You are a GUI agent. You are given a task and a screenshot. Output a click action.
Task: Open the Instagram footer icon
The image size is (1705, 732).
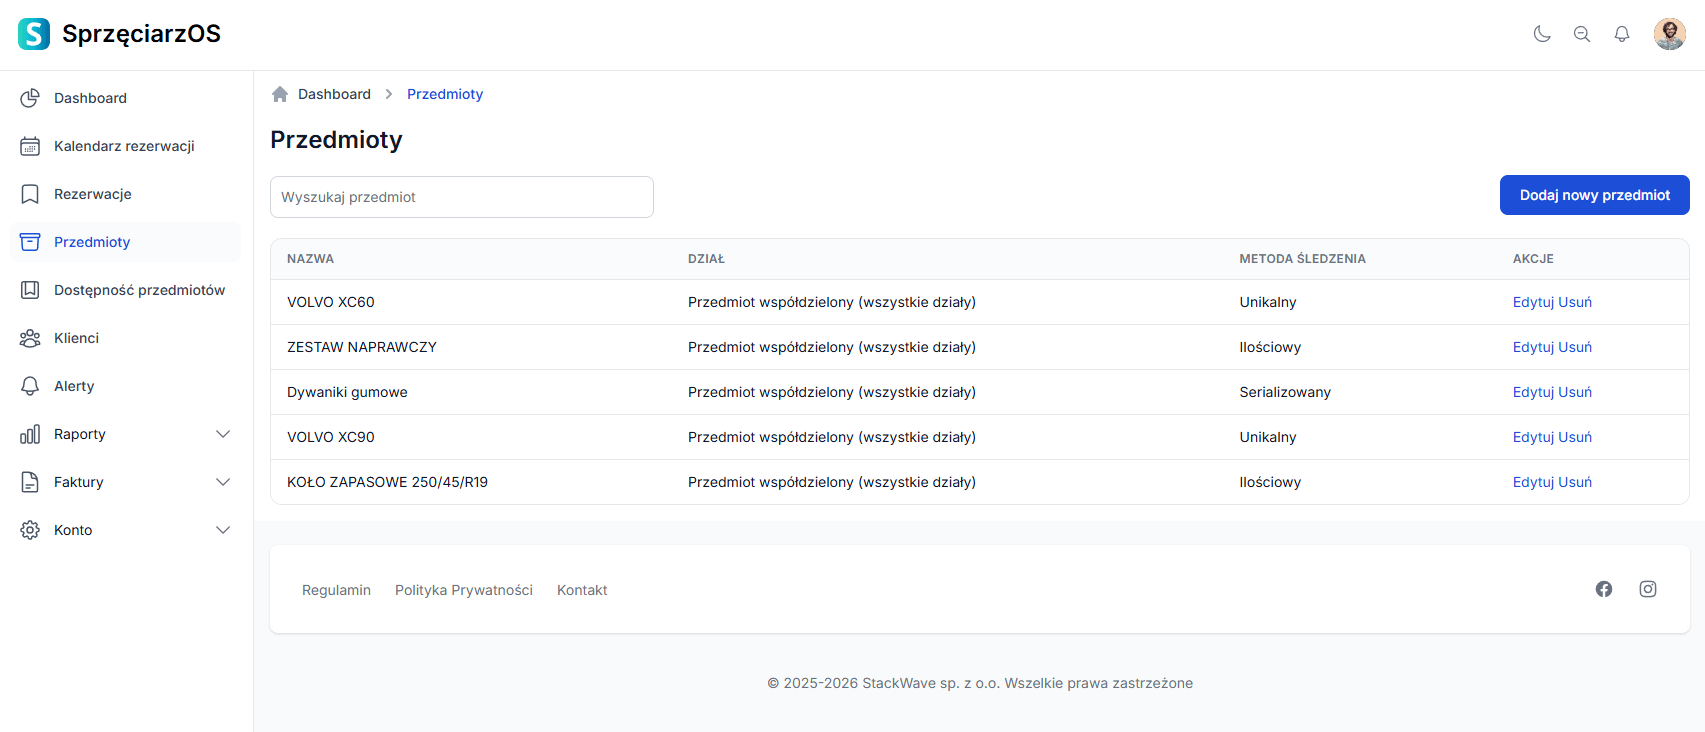pyautogui.click(x=1648, y=589)
